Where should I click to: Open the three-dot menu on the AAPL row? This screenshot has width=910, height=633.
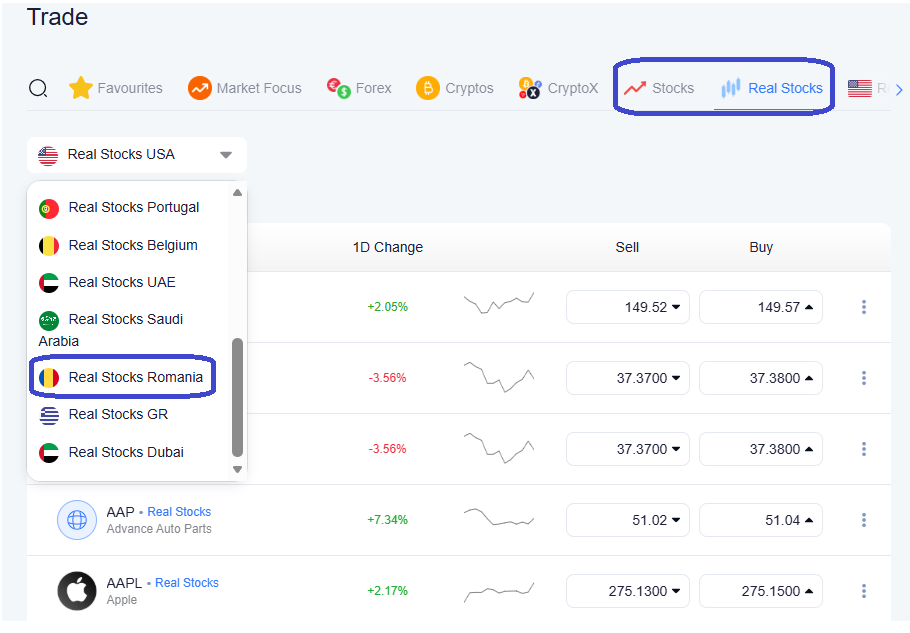coord(863,591)
